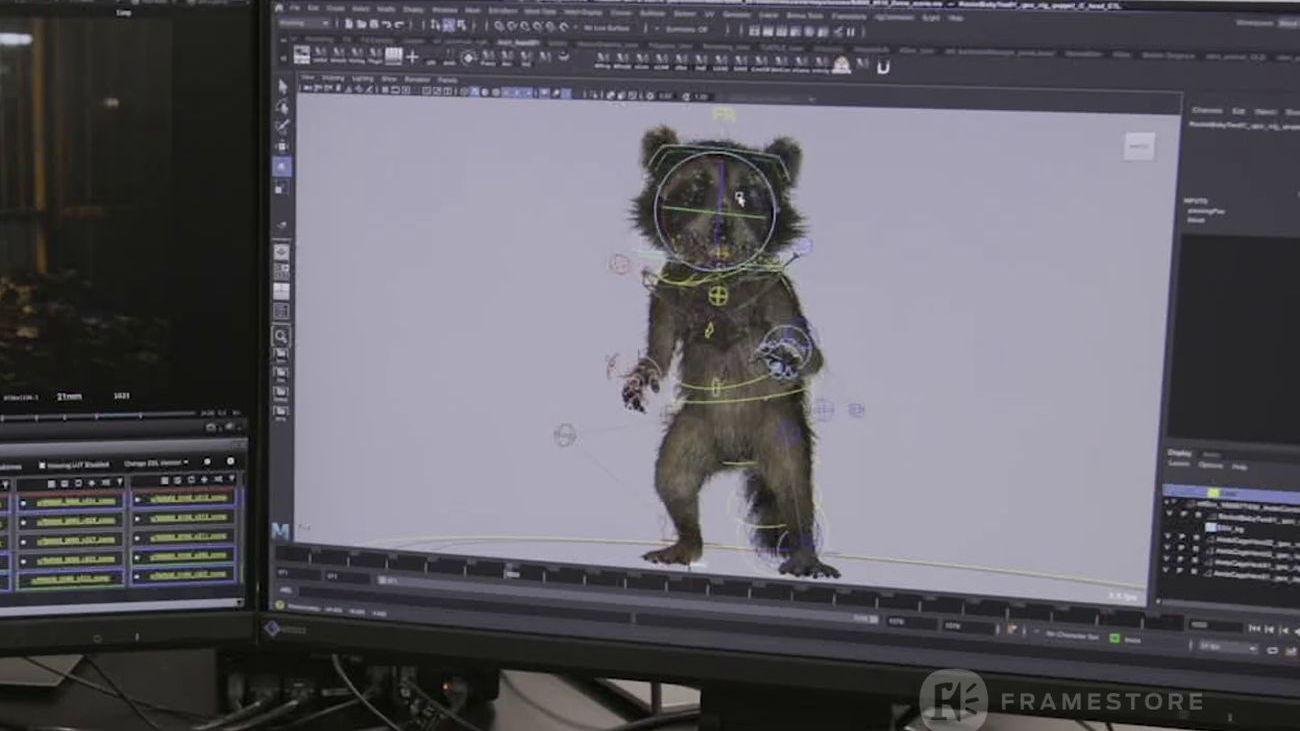Click the playback end frame field
The width and height of the screenshot is (1300, 731).
point(910,623)
